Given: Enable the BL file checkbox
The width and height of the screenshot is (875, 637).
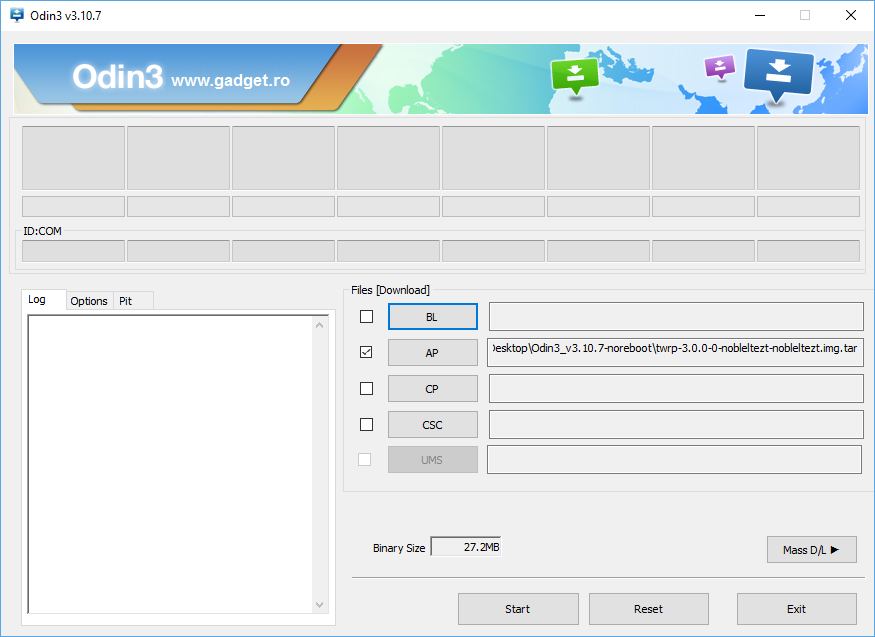Looking at the screenshot, I should (x=366, y=317).
